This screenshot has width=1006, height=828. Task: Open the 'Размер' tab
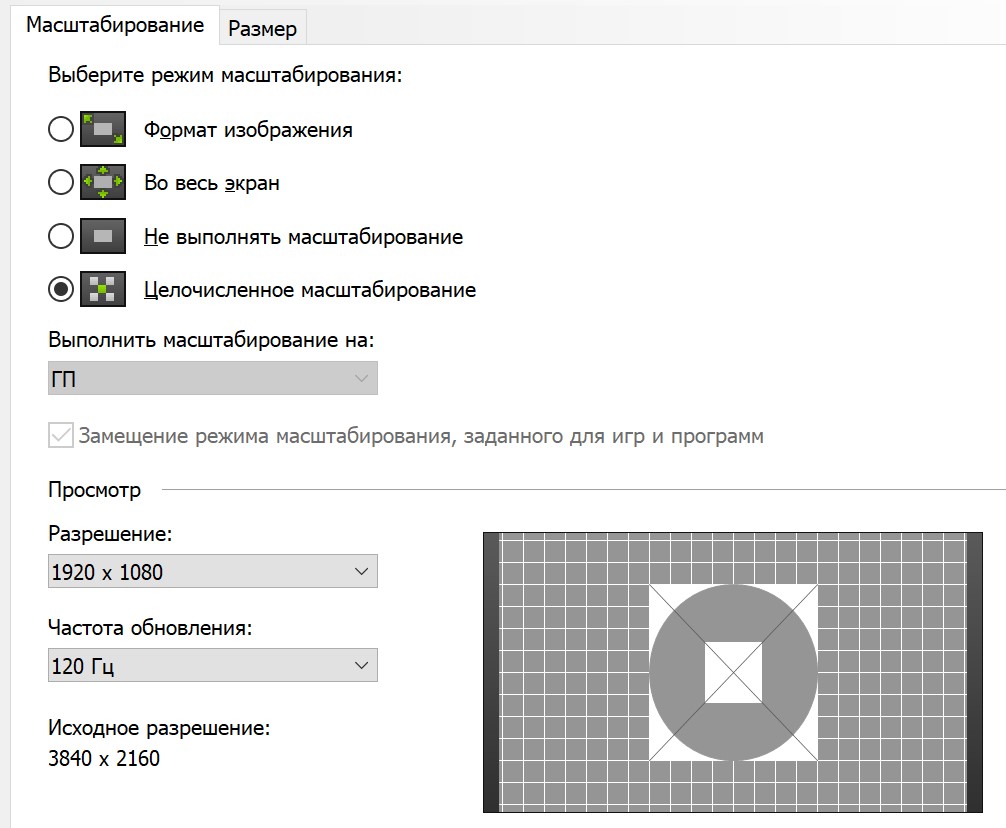click(x=262, y=29)
